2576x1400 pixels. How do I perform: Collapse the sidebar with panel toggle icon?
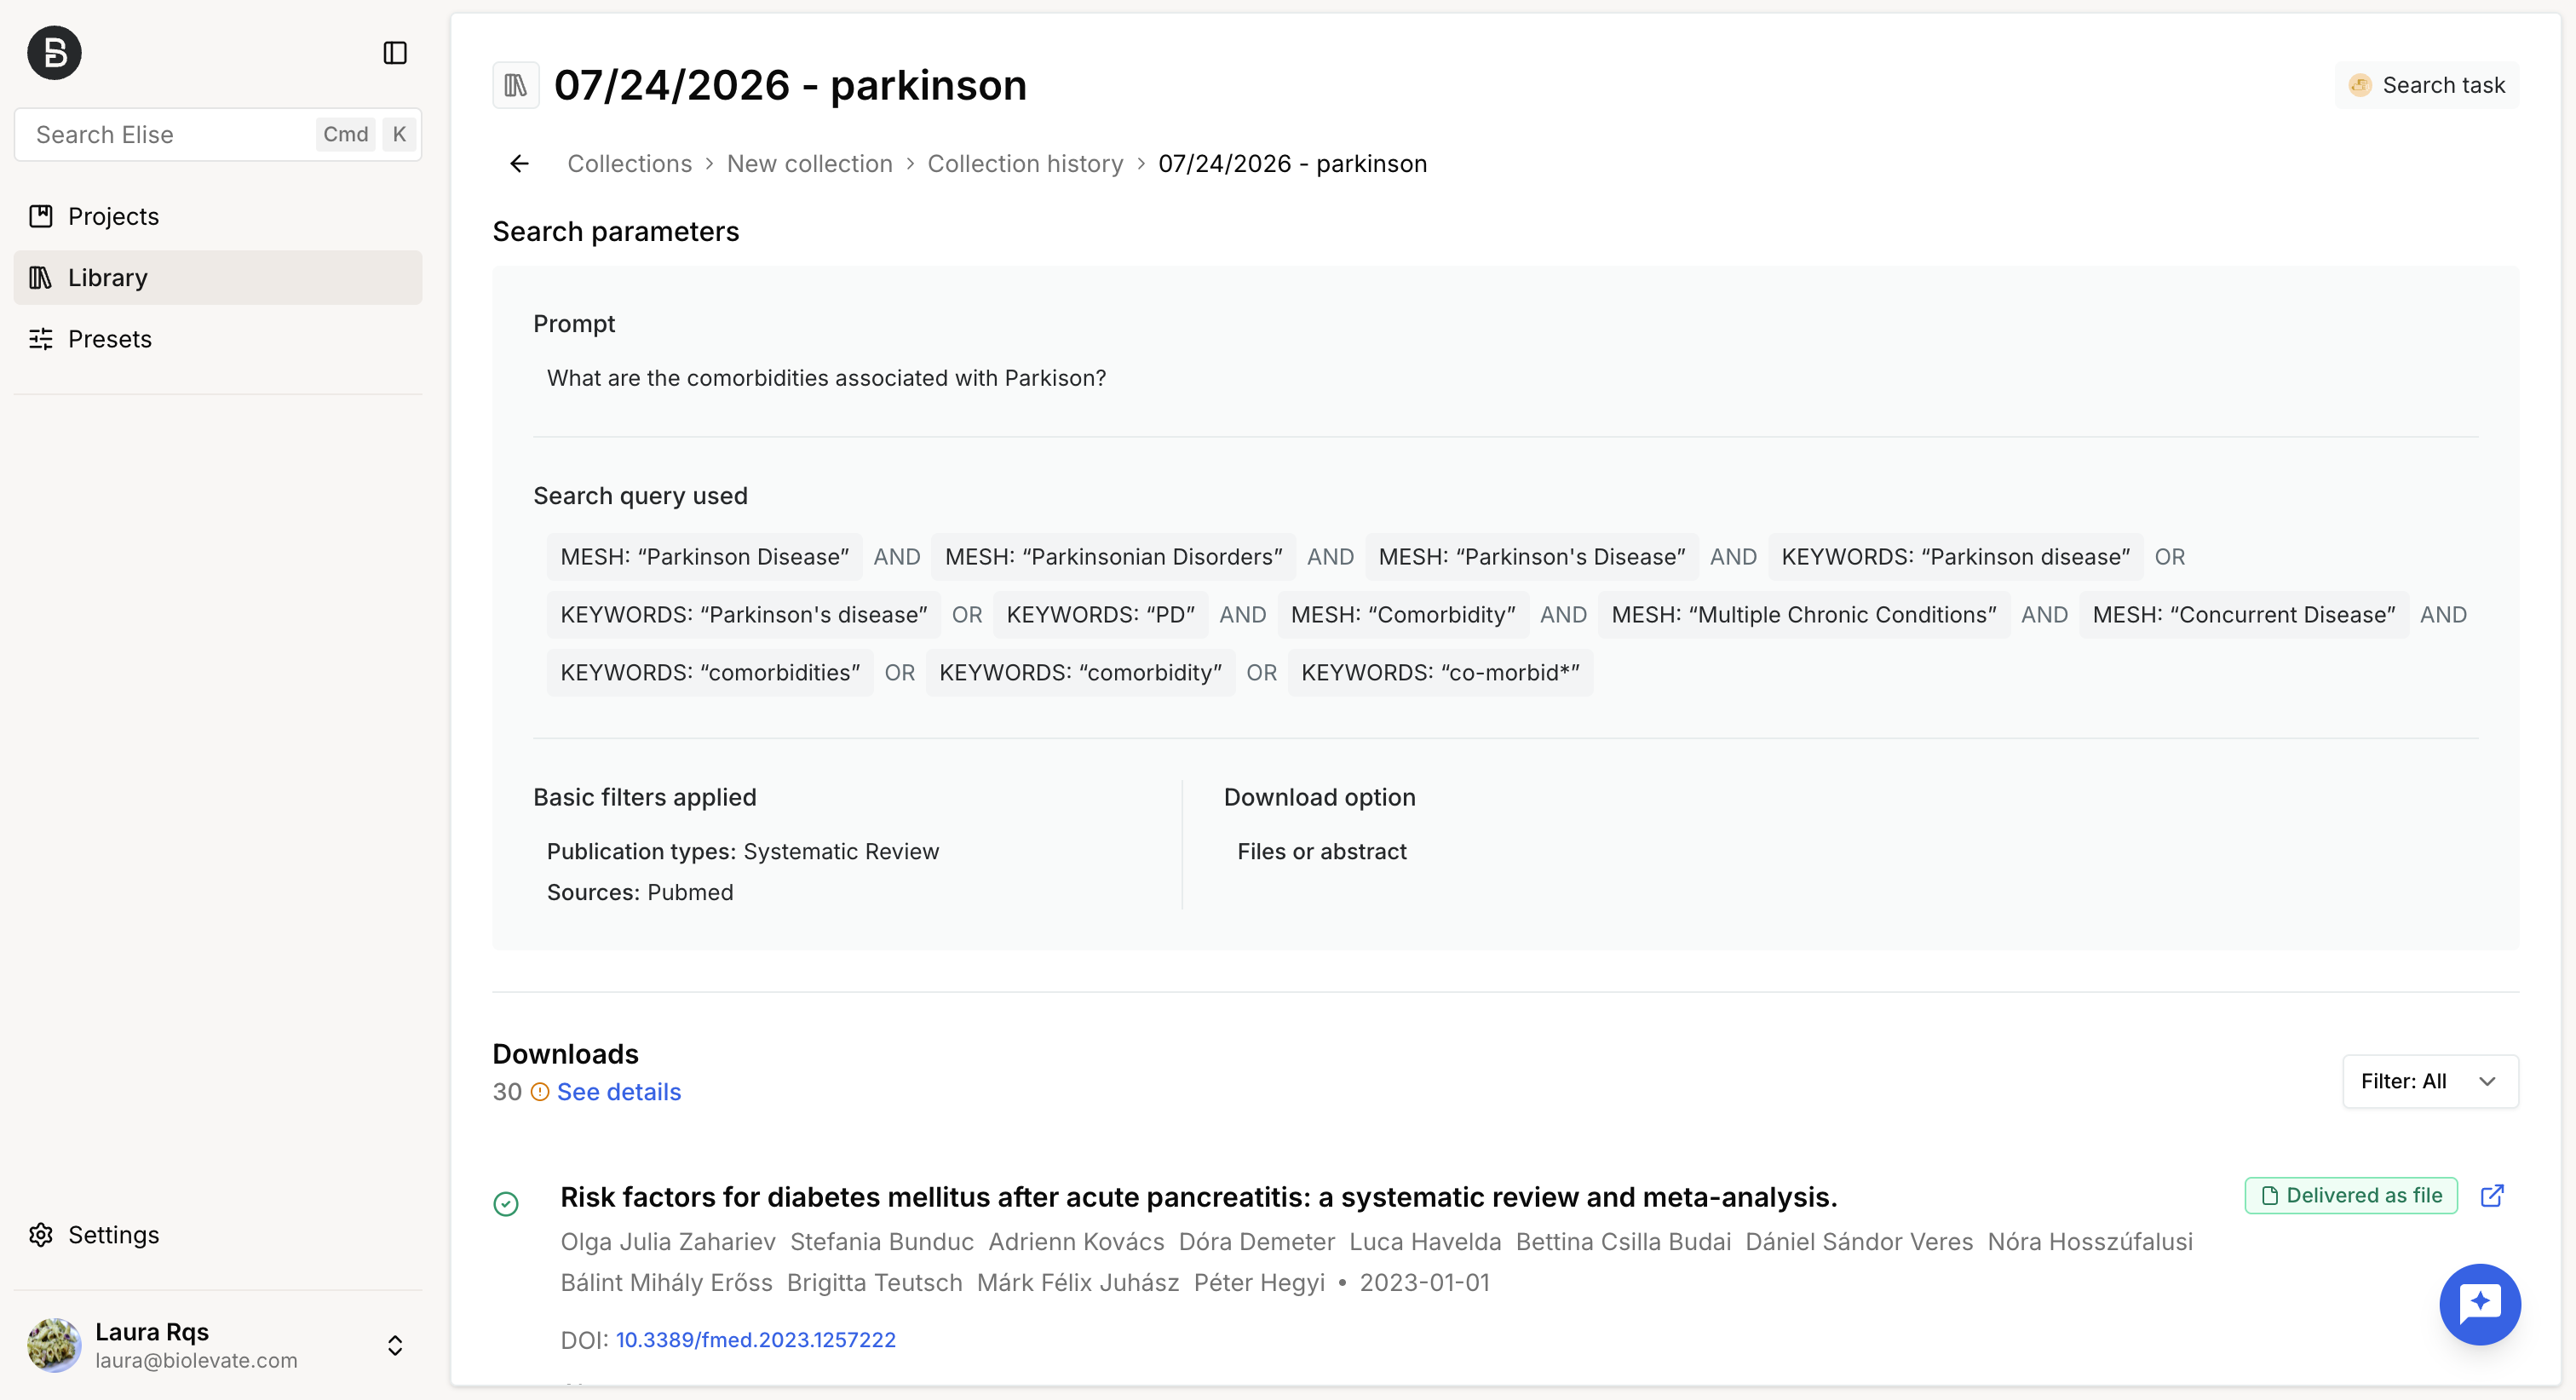pos(395,53)
